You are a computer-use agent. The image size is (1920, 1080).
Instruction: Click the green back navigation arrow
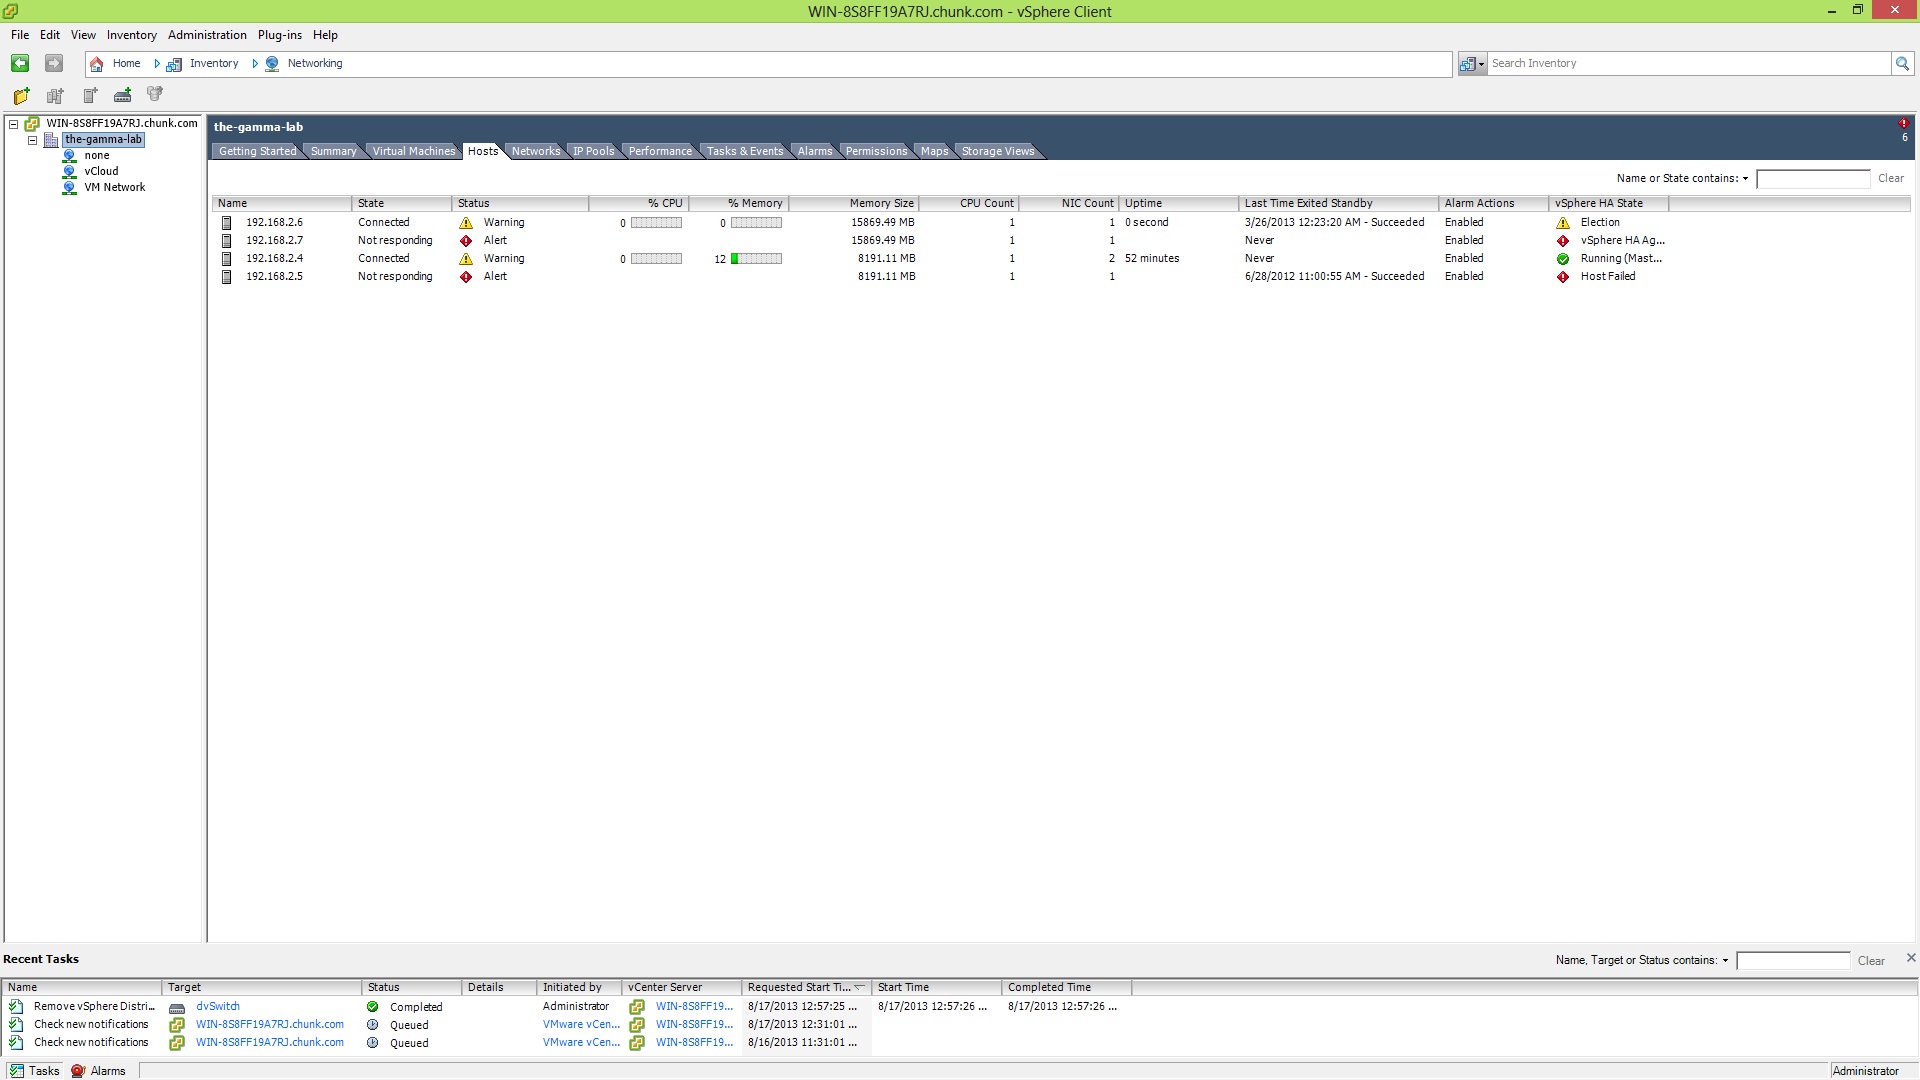point(19,63)
